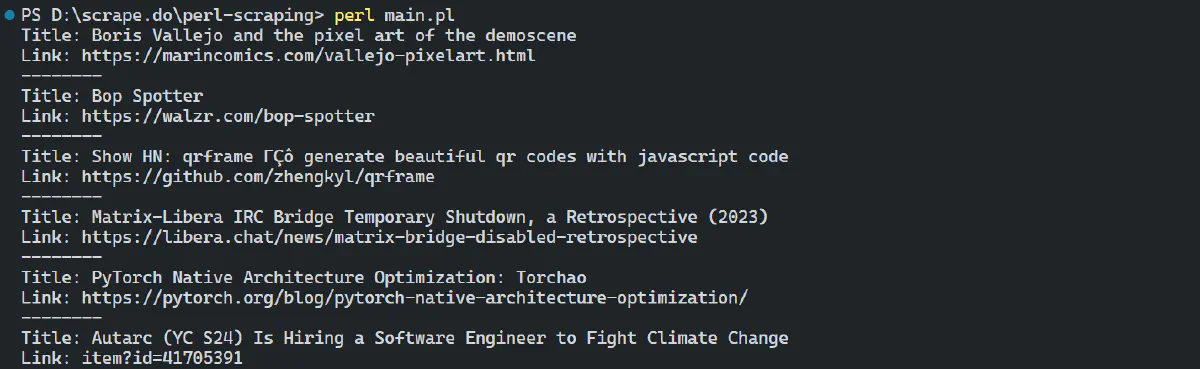1200x369 pixels.
Task: Click the Matrix-Libera IRC Bridge title line
Action: (x=394, y=217)
